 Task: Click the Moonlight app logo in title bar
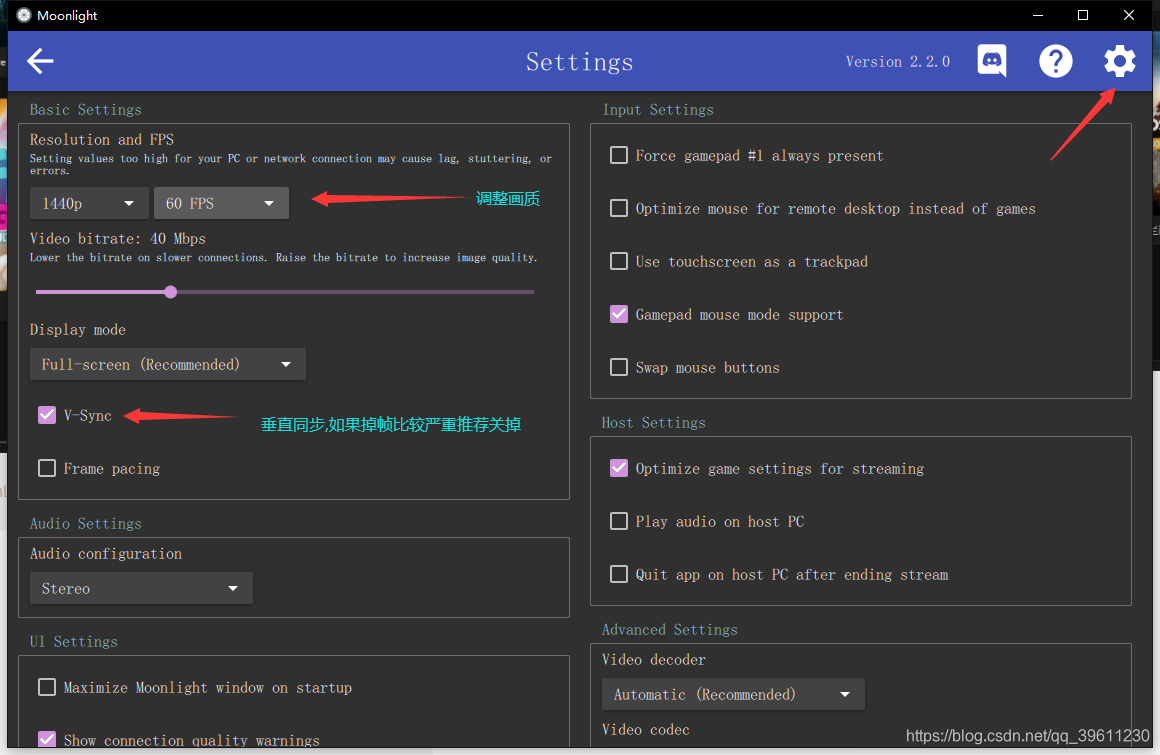tap(24, 15)
